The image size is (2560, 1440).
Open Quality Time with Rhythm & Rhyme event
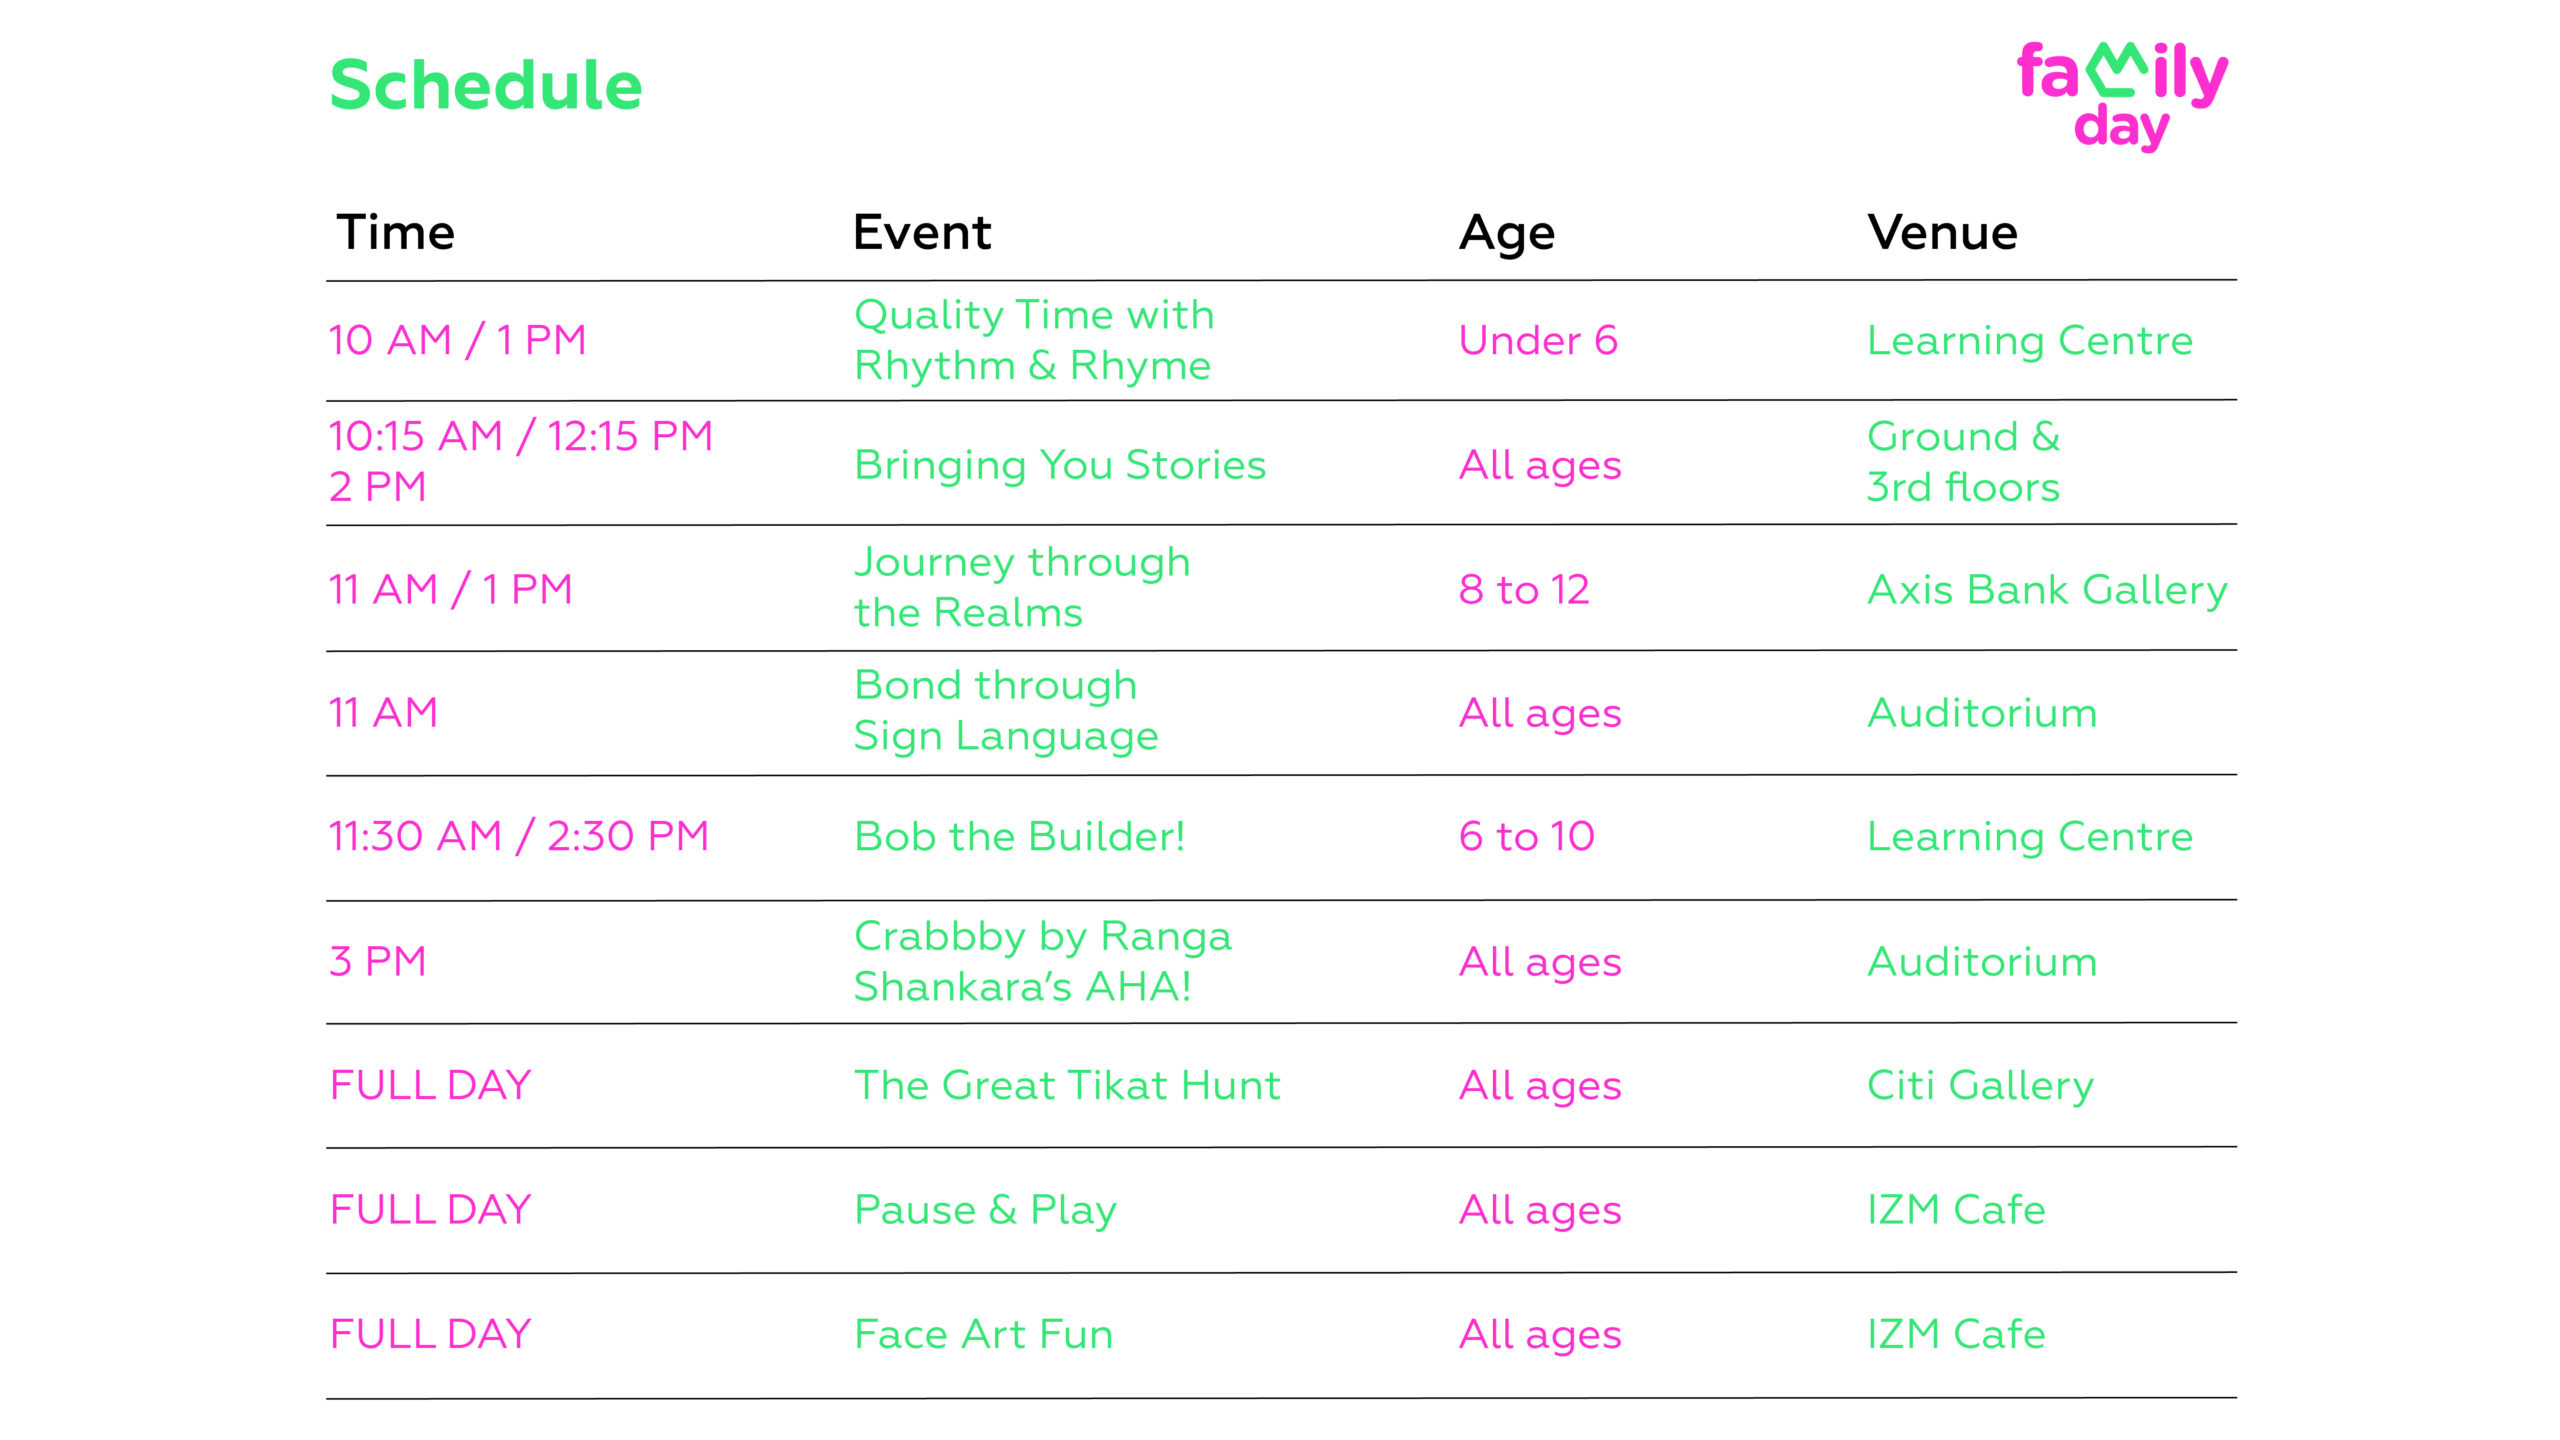tap(1033, 340)
